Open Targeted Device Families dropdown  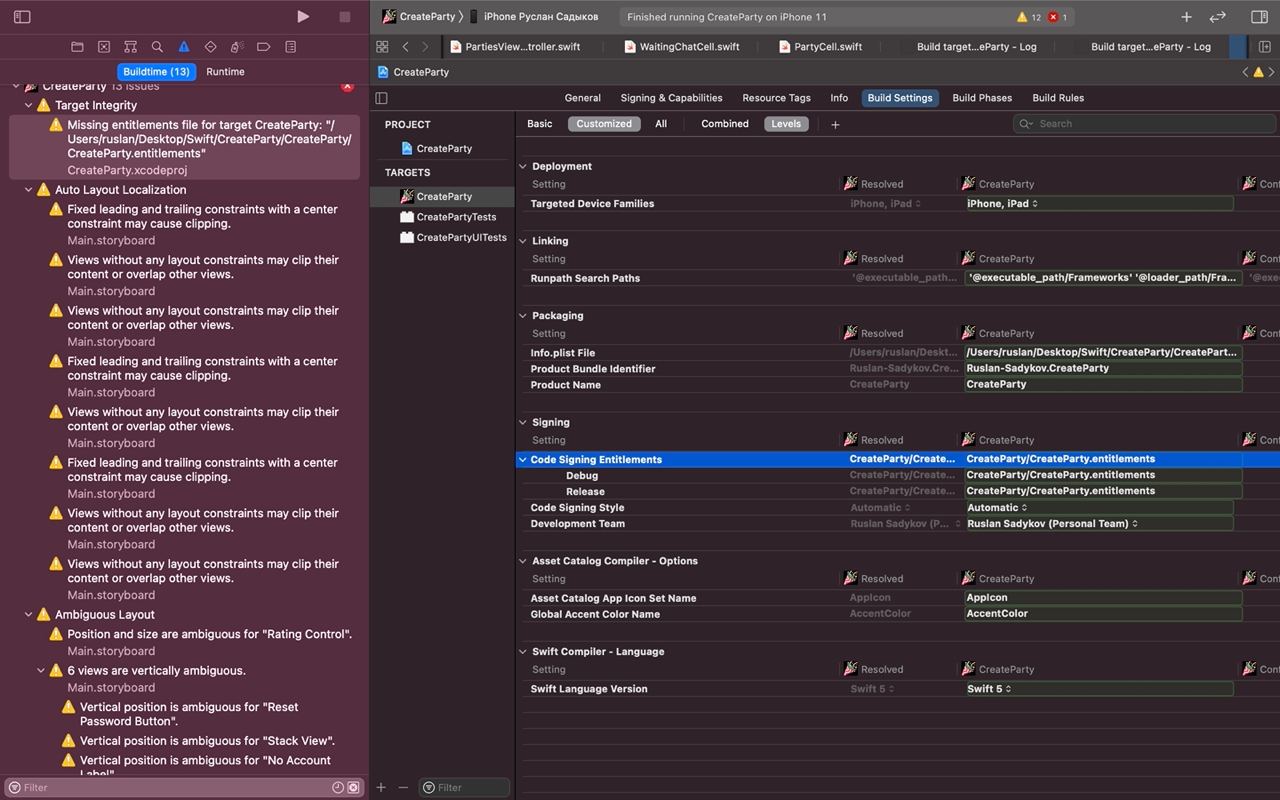point(1098,204)
